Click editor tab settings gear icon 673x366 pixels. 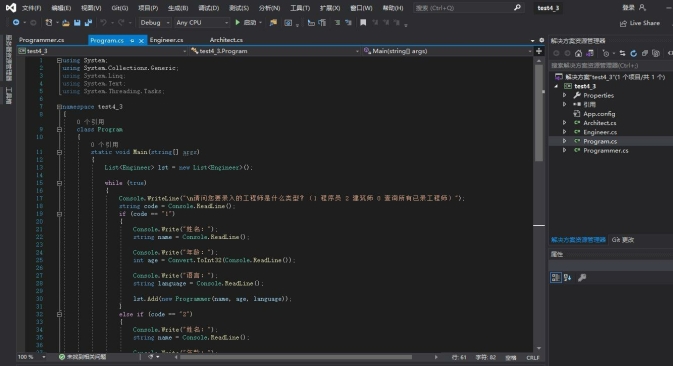(x=542, y=40)
